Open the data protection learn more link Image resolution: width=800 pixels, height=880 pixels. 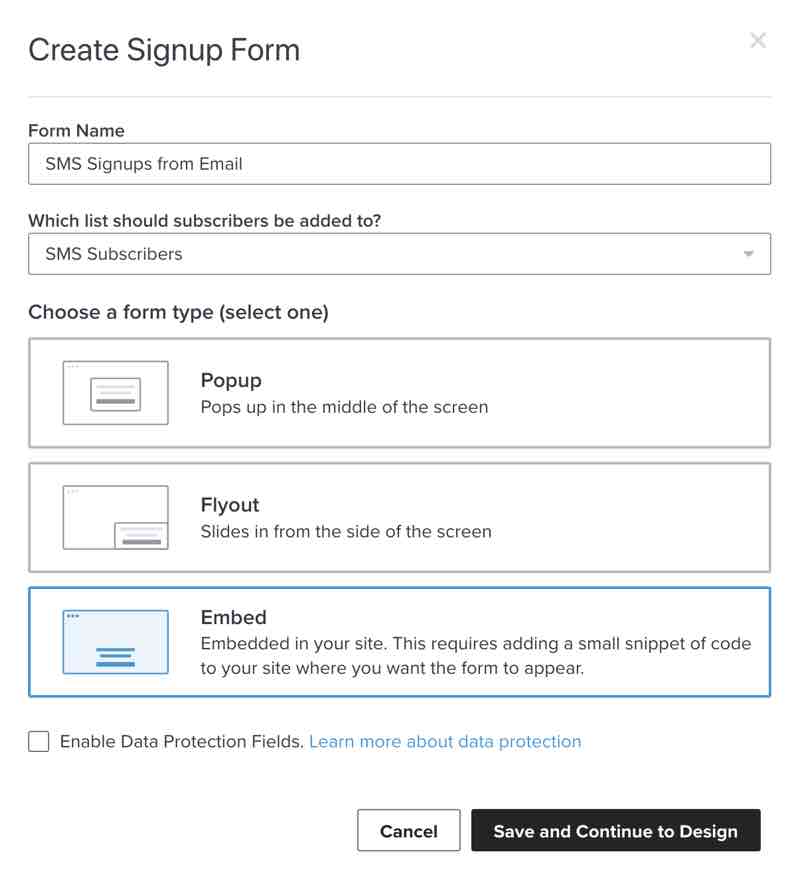[445, 741]
